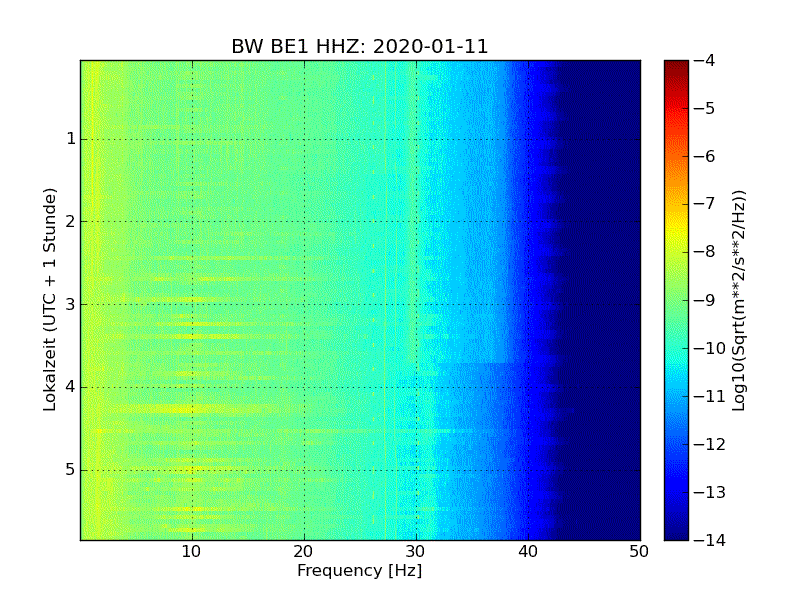Click colorbar tick label −6
Viewport: 800px width, 600px height.
tap(705, 157)
